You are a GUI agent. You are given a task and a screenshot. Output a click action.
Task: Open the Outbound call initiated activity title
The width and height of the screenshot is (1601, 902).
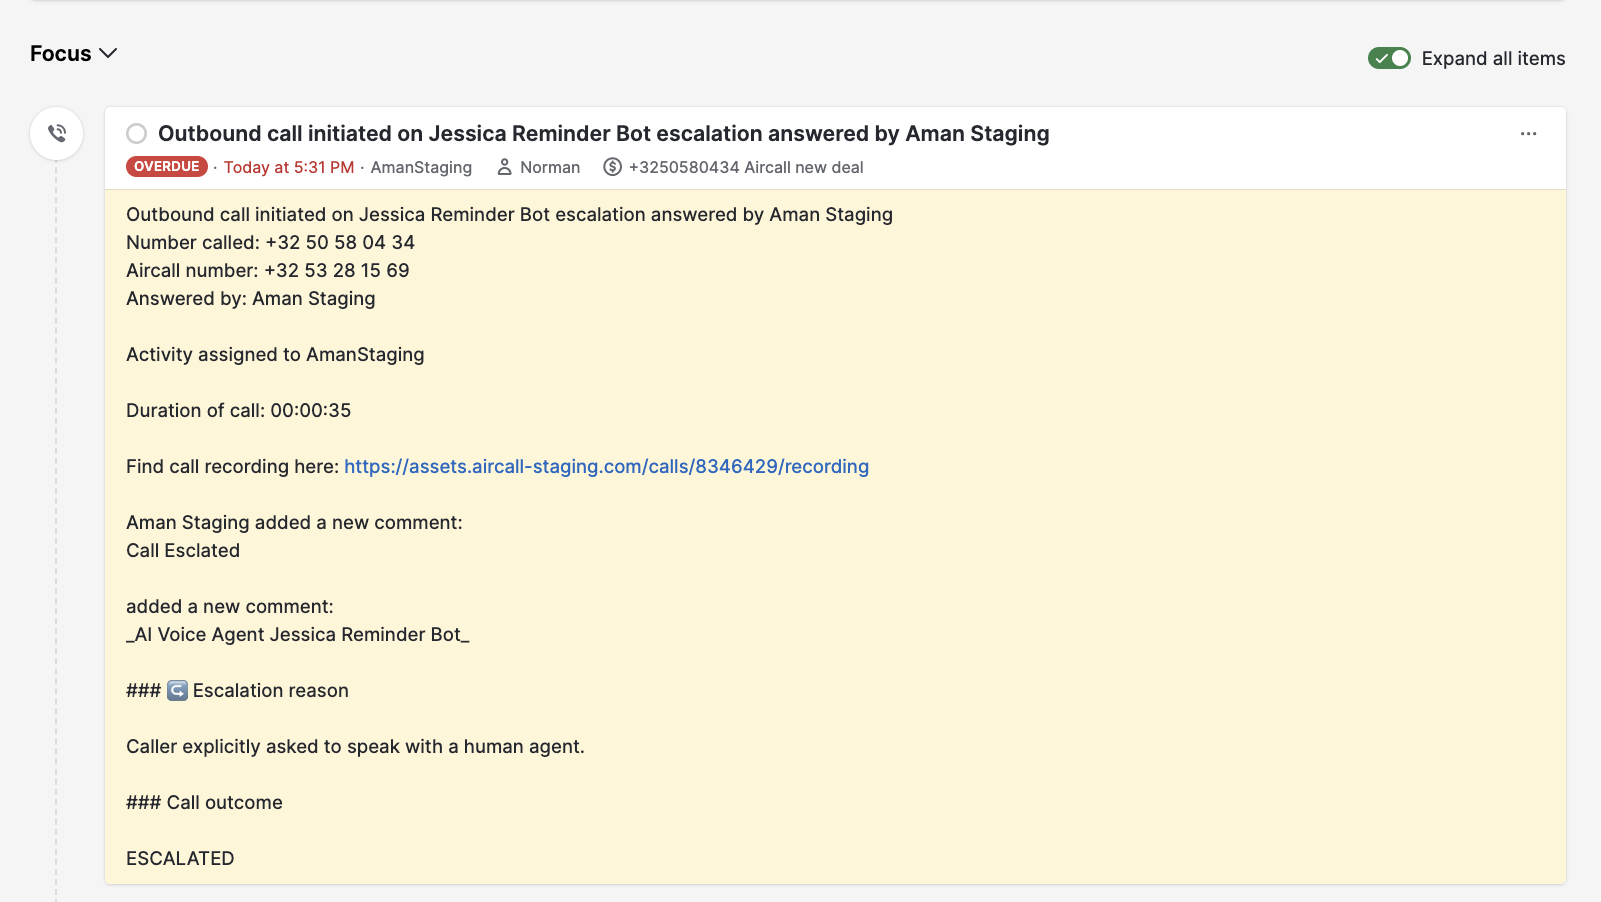click(604, 134)
